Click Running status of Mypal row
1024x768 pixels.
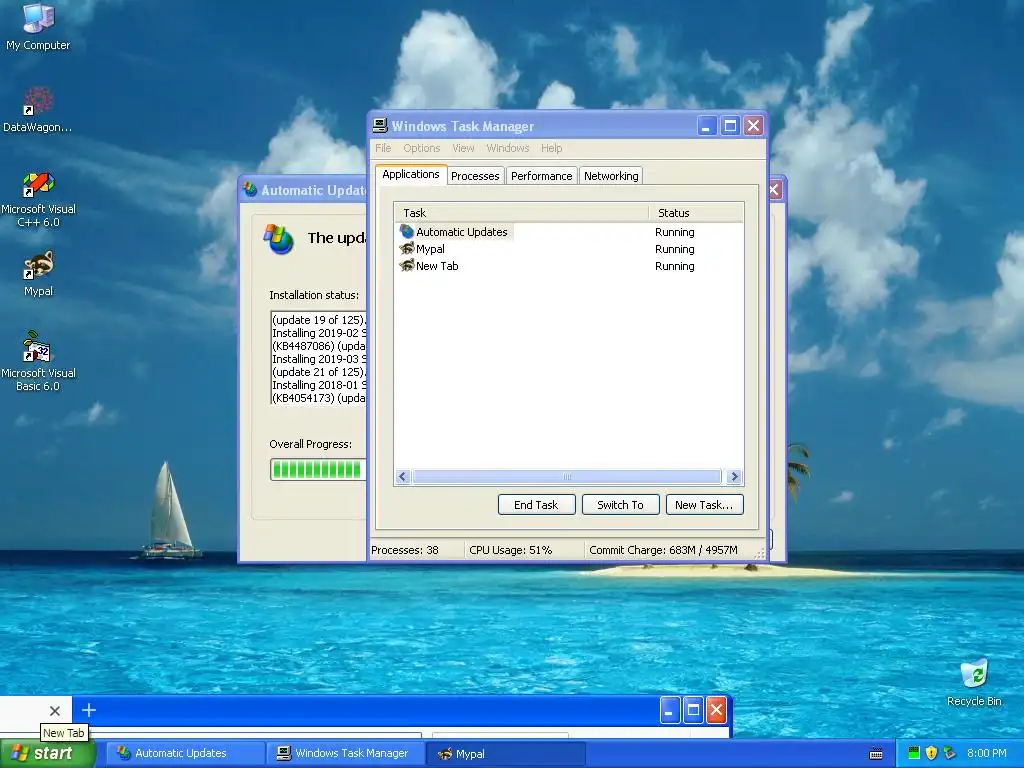coord(675,249)
